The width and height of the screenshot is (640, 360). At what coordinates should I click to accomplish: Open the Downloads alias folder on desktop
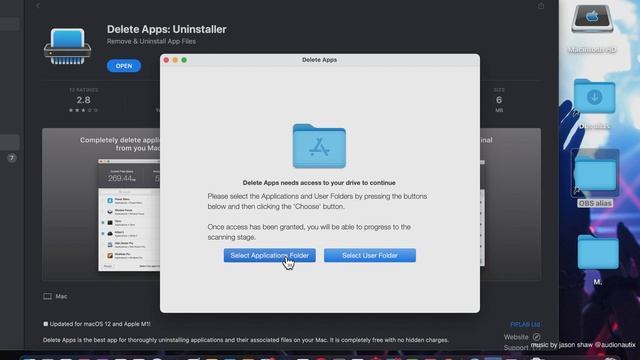594,97
